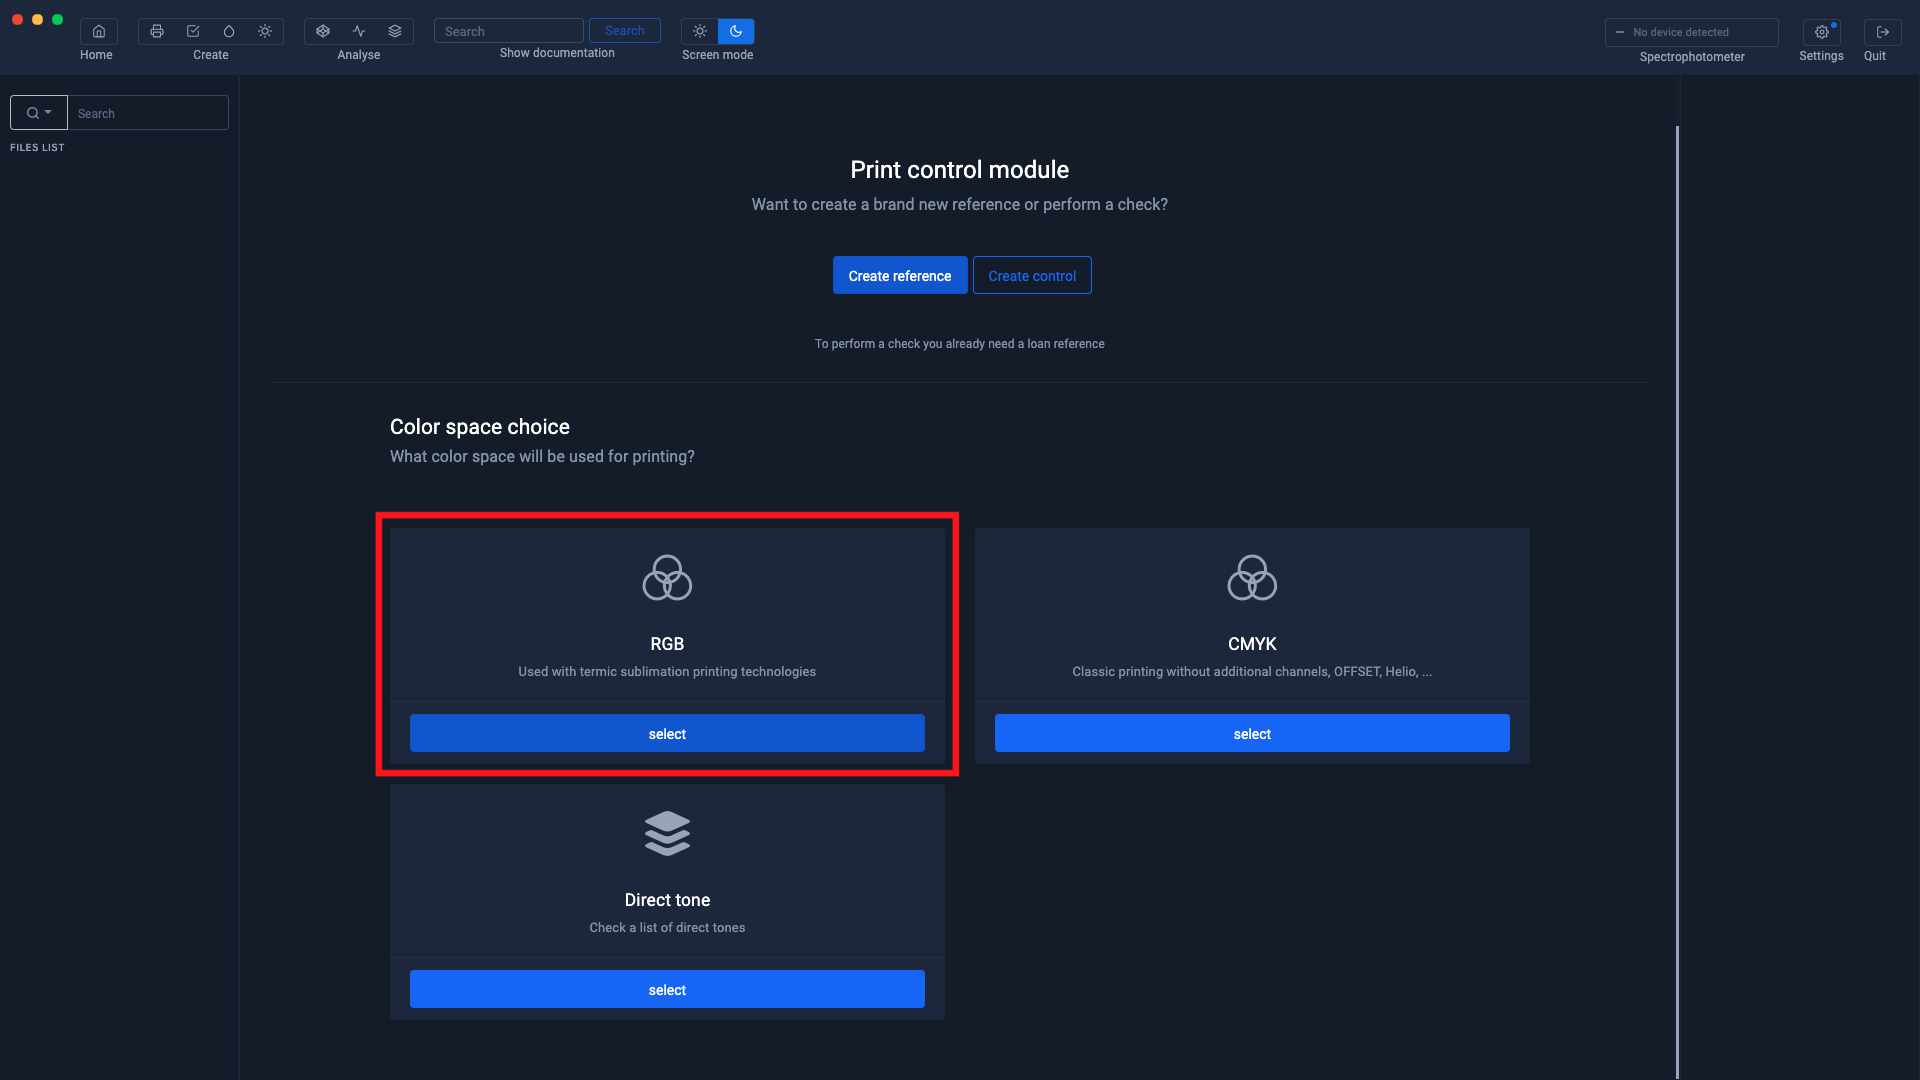Click the Direct tone card title
Viewport: 1920px width, 1080px height.
tap(667, 900)
